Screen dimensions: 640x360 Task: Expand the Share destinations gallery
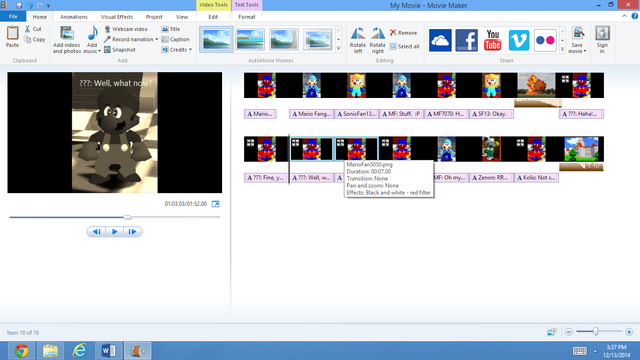(562, 49)
